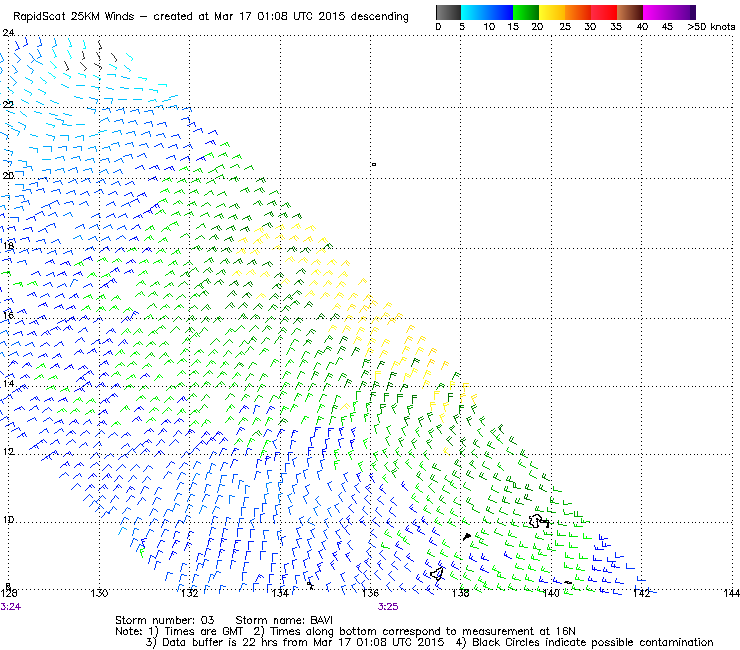Click the black circles contamination note
Screen dimensions: 740x650
[x=585, y=642]
